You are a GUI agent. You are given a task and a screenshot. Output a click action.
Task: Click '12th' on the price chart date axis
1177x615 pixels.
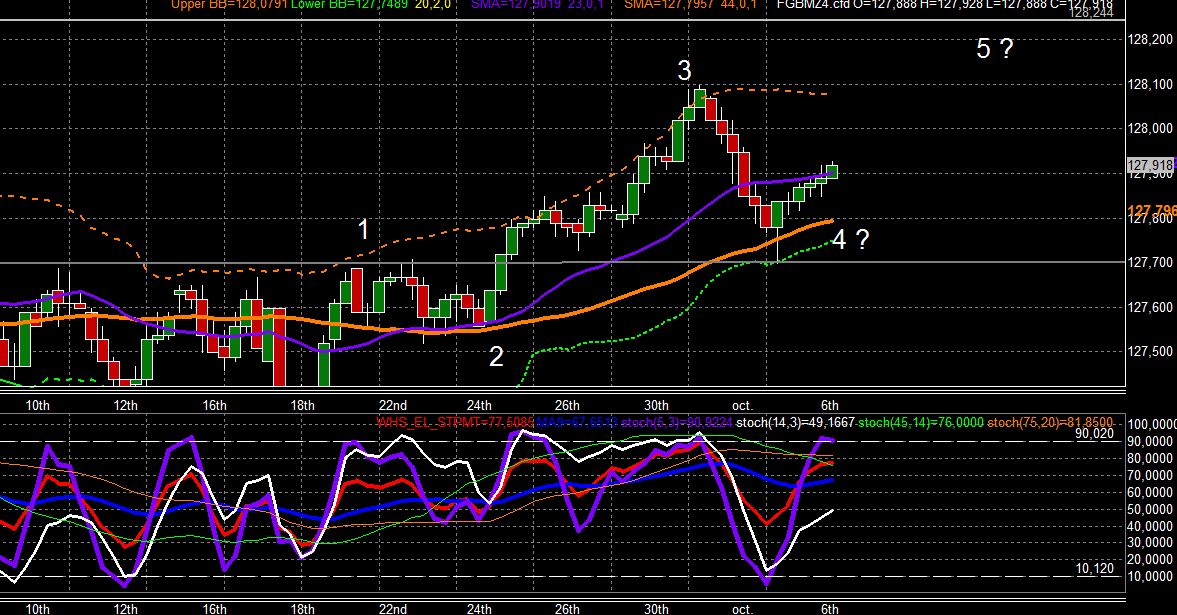tap(125, 405)
